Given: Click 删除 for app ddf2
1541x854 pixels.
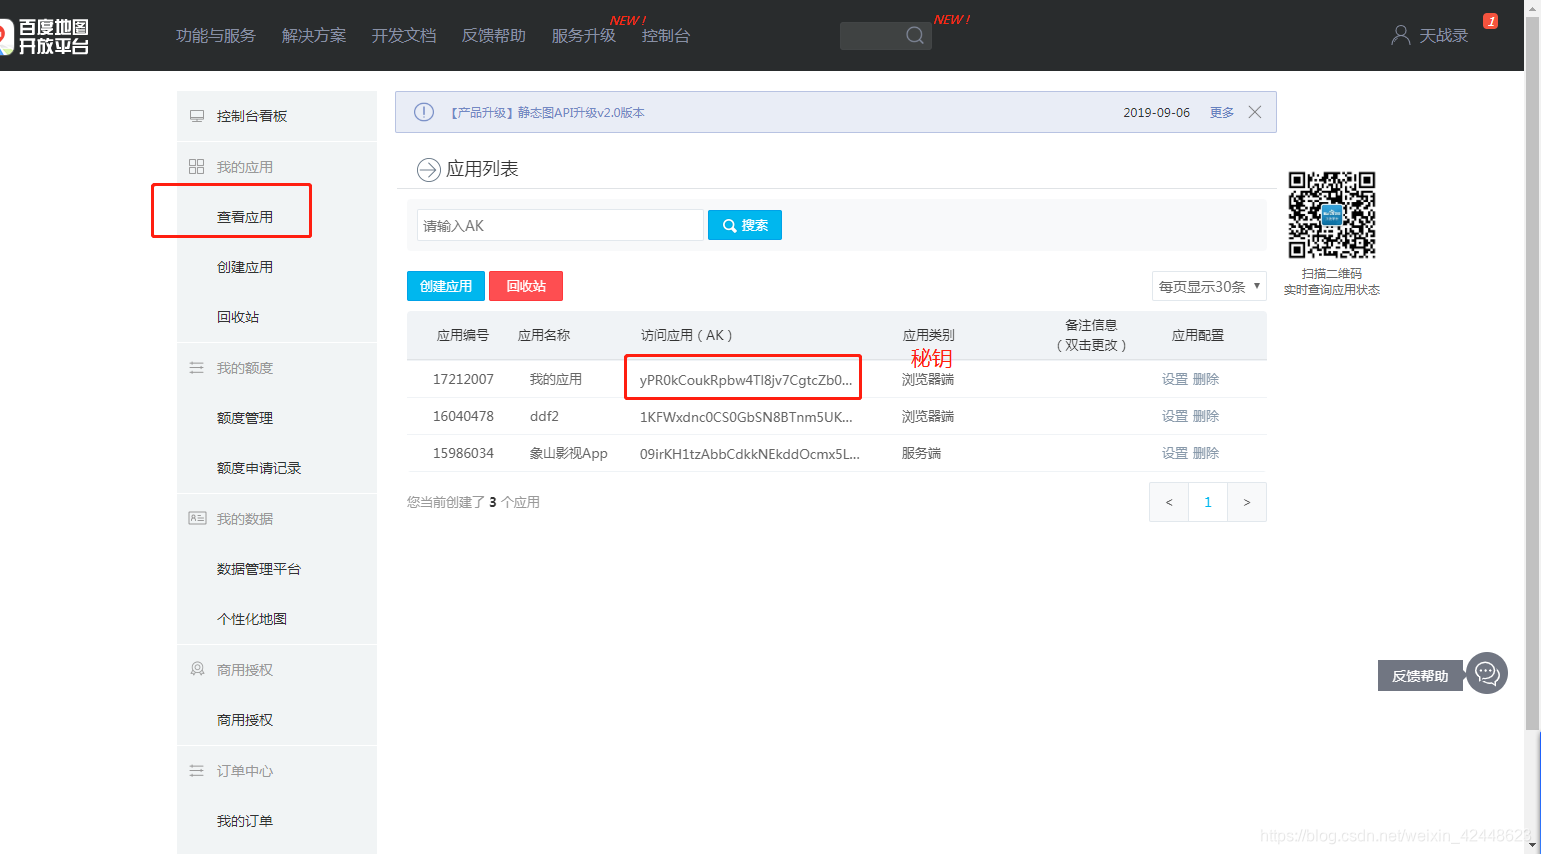Looking at the screenshot, I should click(1206, 416).
